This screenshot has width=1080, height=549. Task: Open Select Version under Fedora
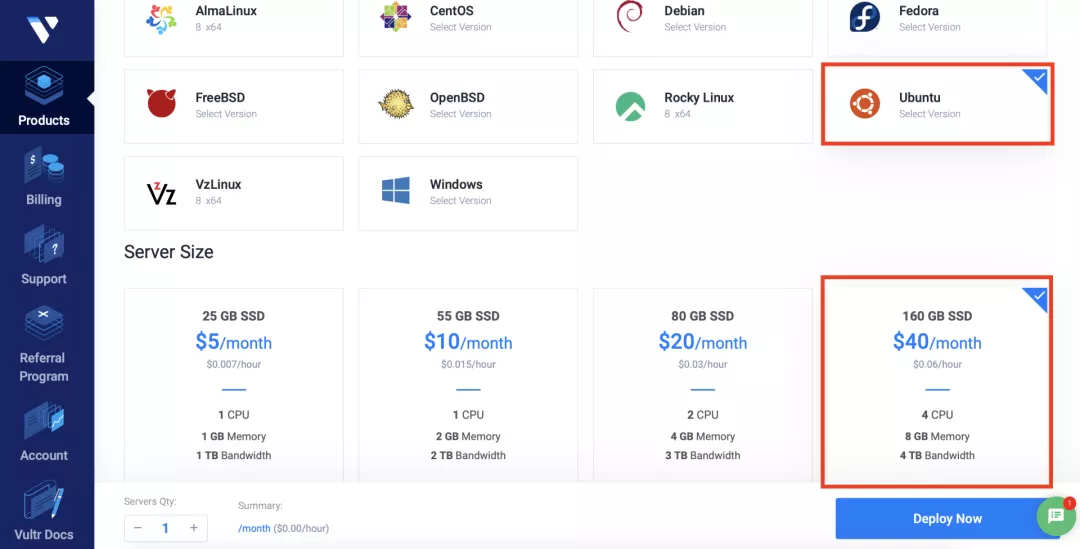tap(930, 28)
